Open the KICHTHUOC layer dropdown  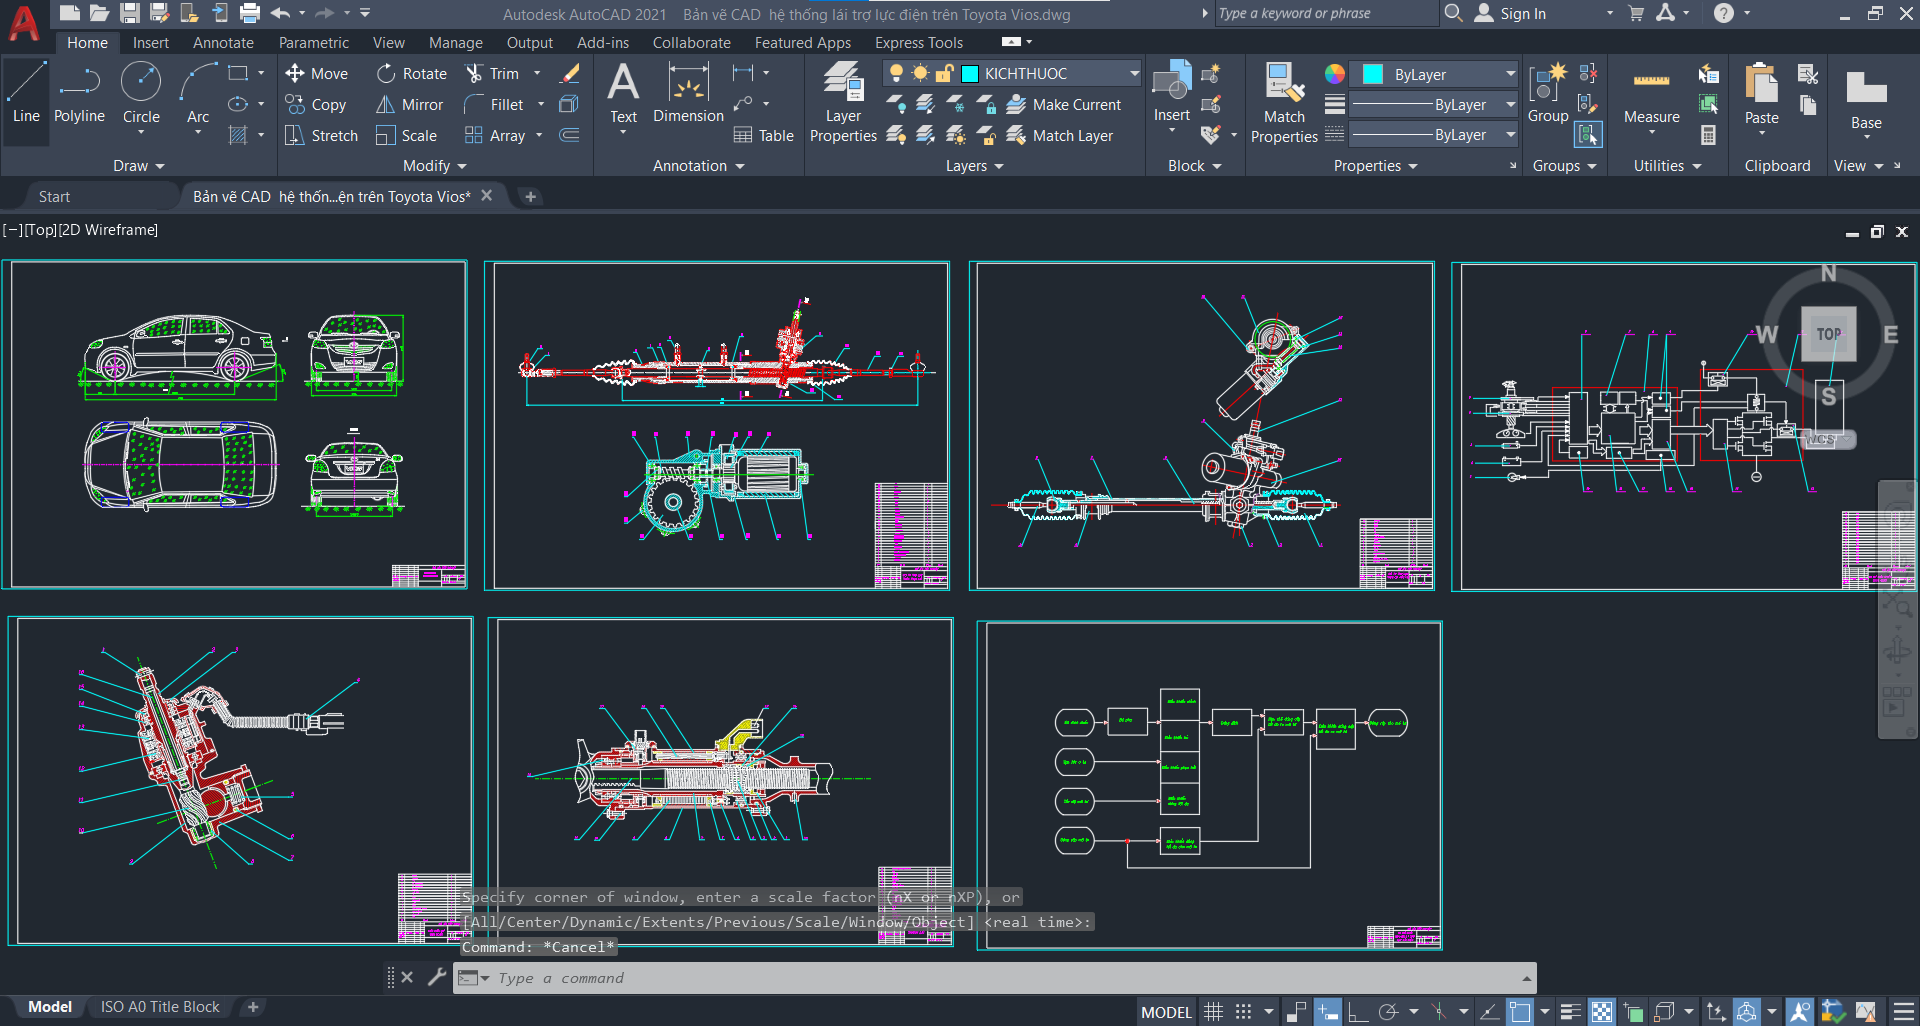click(x=1134, y=73)
